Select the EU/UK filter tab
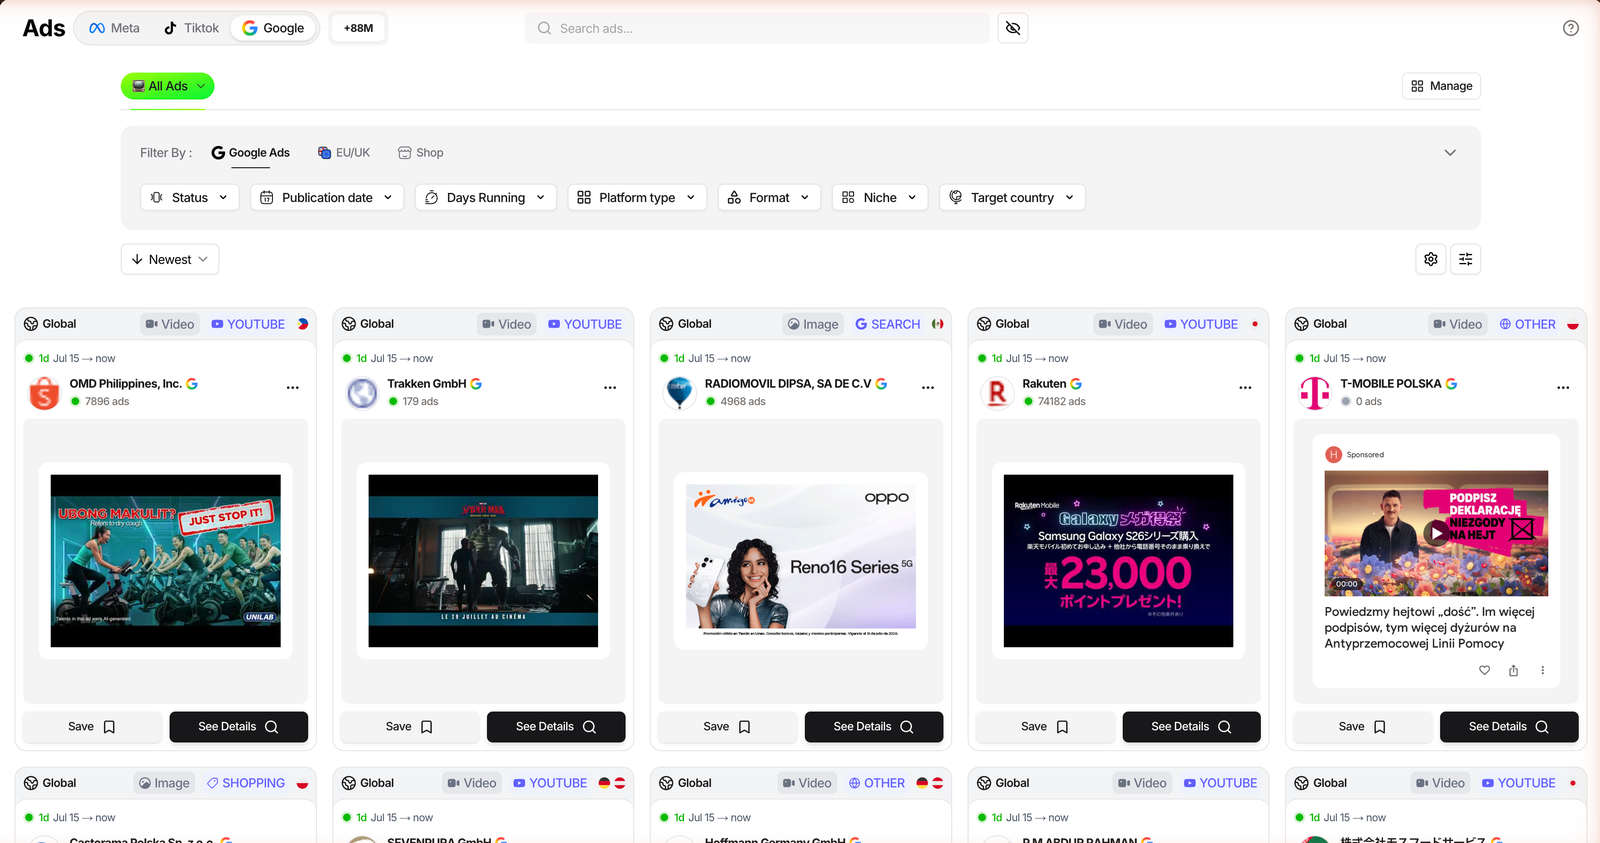The image size is (1600, 843). [x=344, y=153]
